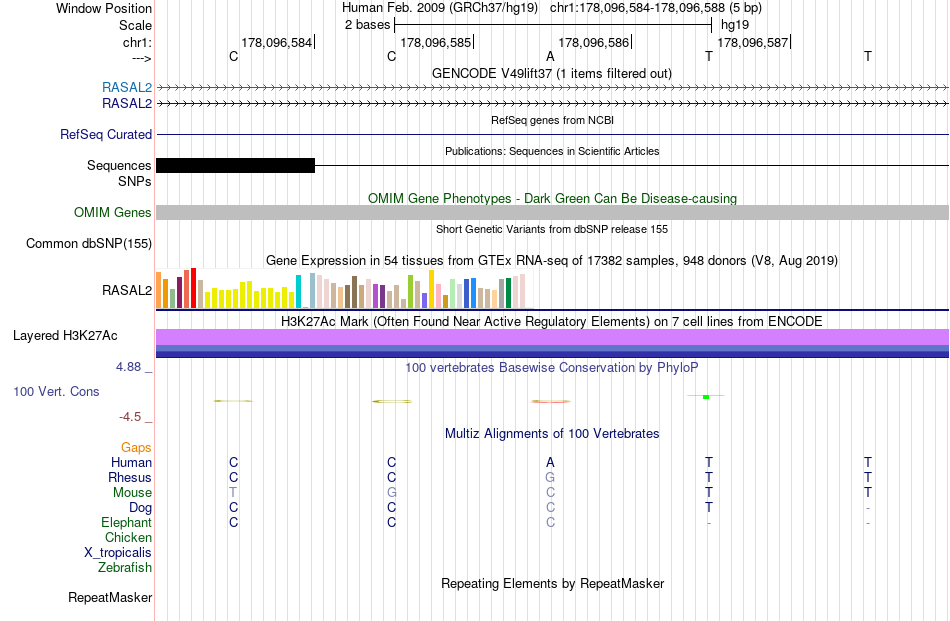The width and height of the screenshot is (950, 621).
Task: Open the OMIM Genes track label
Action: coord(112,213)
